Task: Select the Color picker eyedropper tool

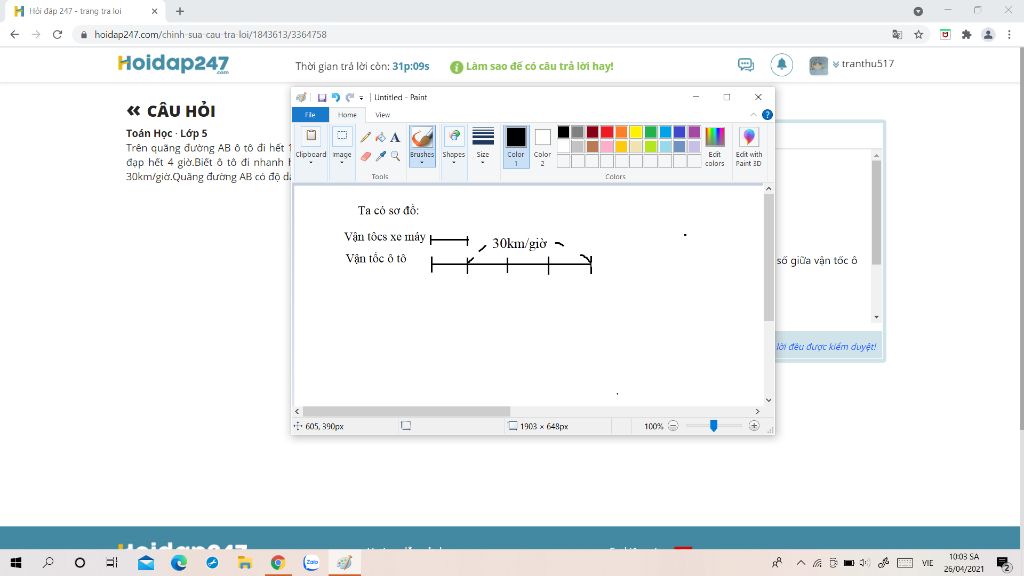Action: pyautogui.click(x=381, y=156)
